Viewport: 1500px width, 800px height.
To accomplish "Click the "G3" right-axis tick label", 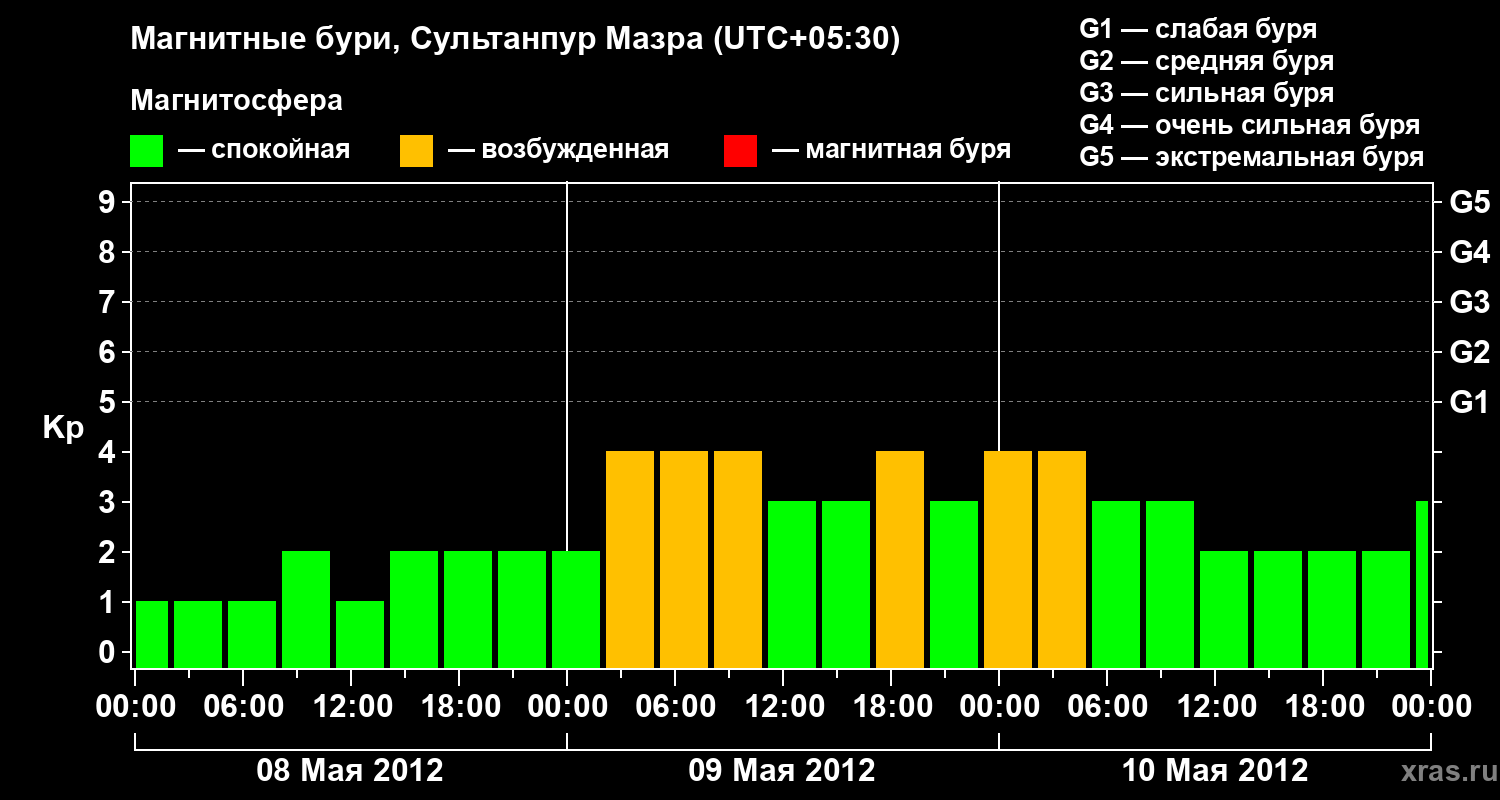I will 1469,302.
